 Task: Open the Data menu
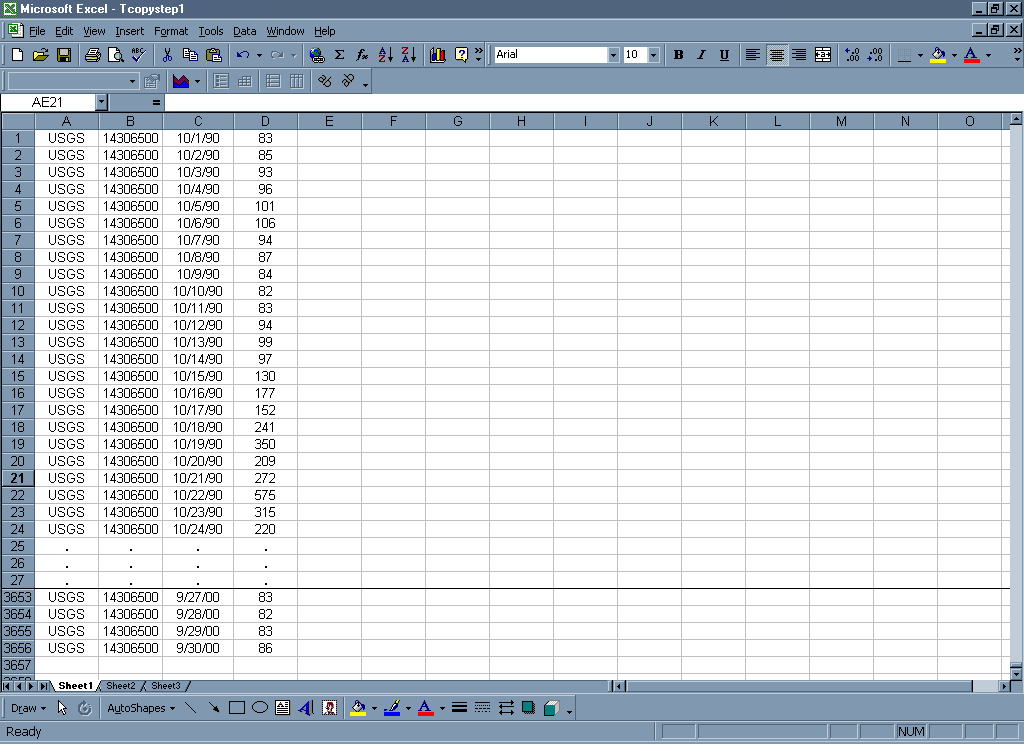click(244, 31)
